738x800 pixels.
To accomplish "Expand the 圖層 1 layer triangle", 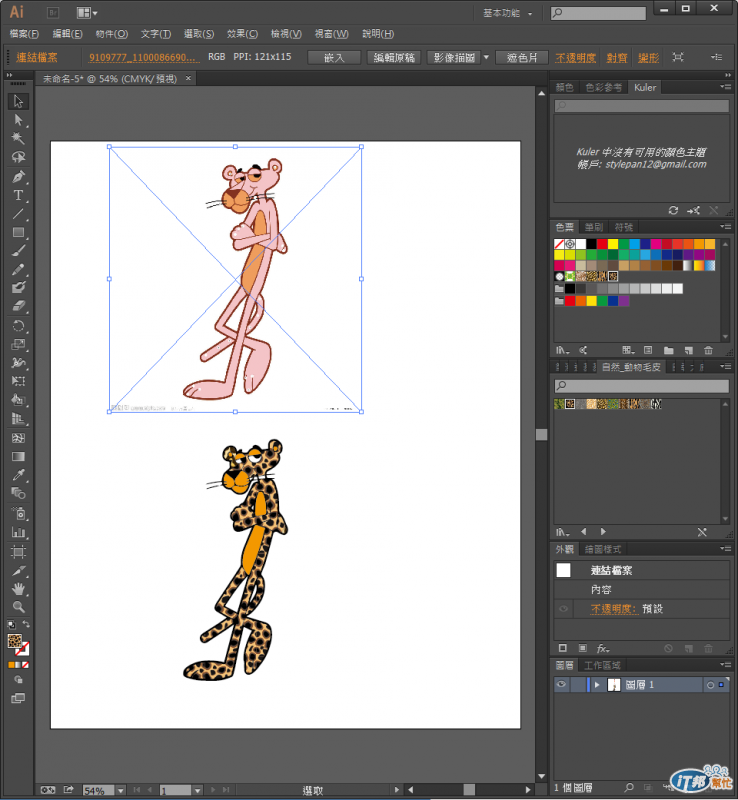I will (x=597, y=685).
